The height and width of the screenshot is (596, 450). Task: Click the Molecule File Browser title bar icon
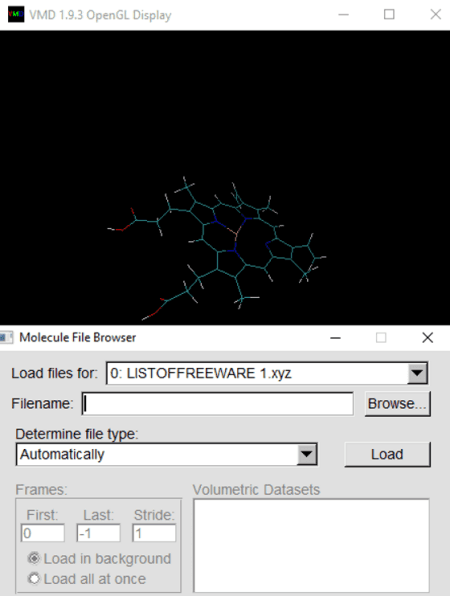[5, 337]
